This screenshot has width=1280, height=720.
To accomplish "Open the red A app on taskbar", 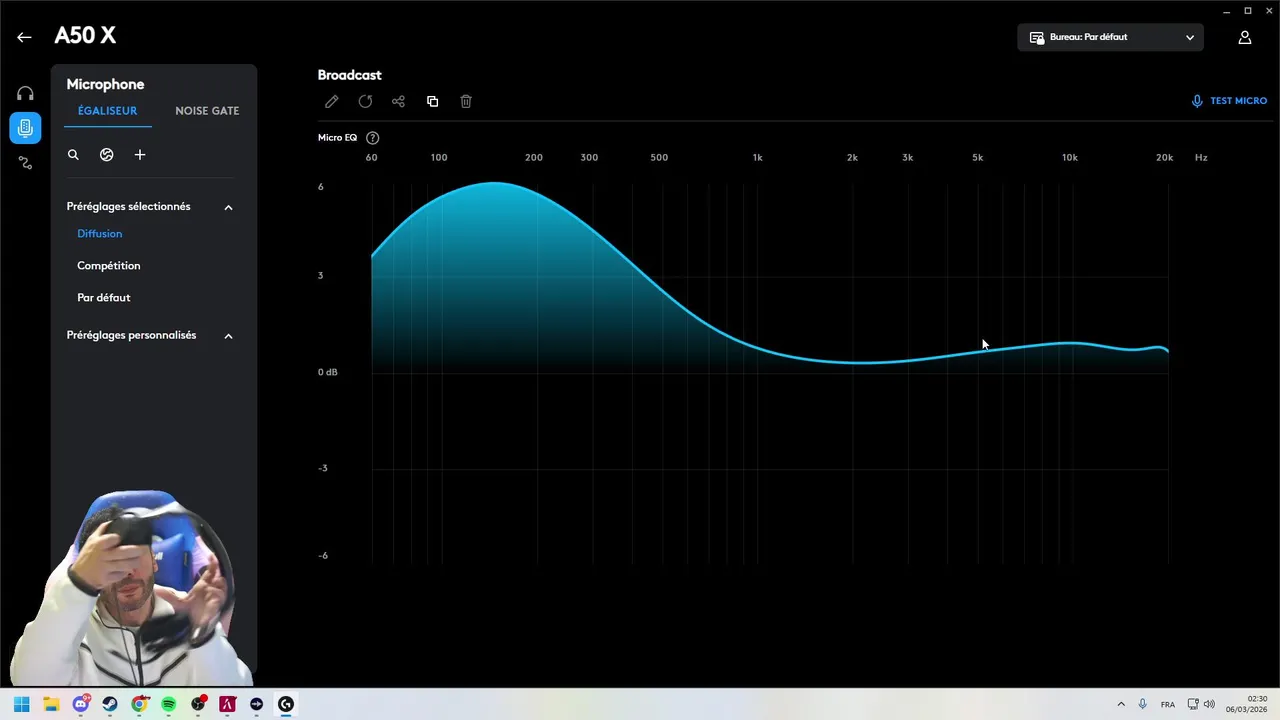I will point(227,704).
